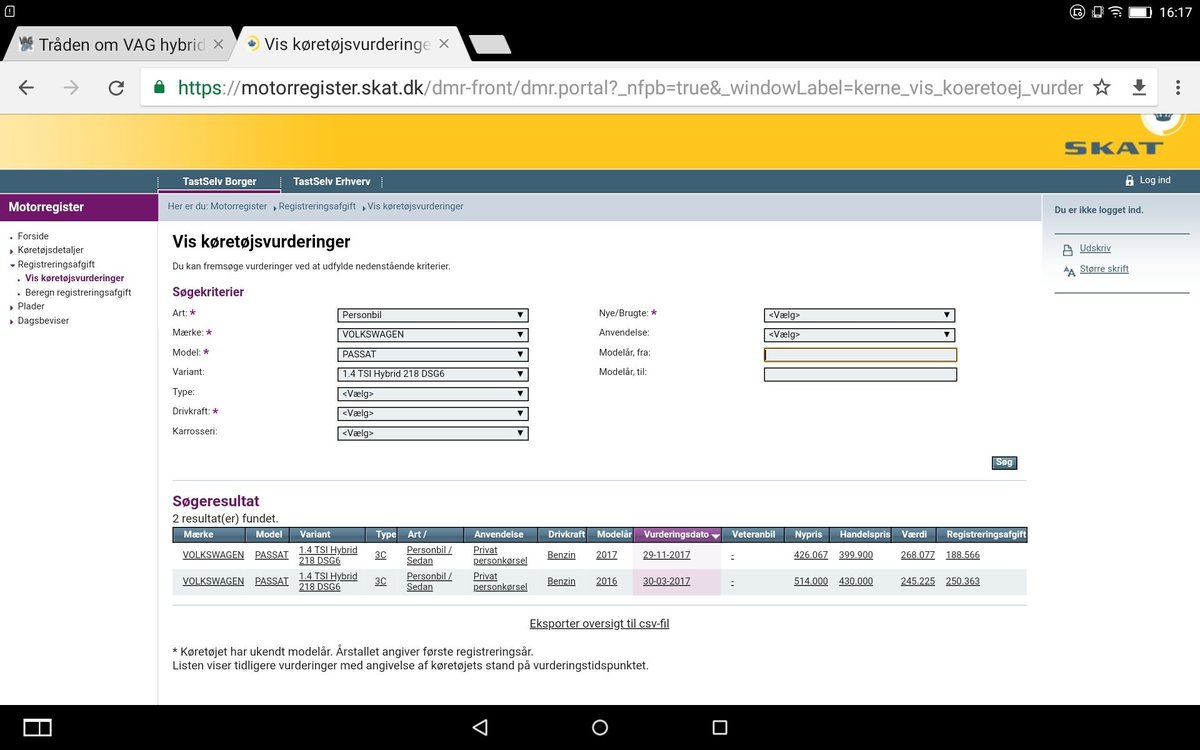Click the Søg search button
Viewport: 1200px width, 750px height.
coord(1004,462)
